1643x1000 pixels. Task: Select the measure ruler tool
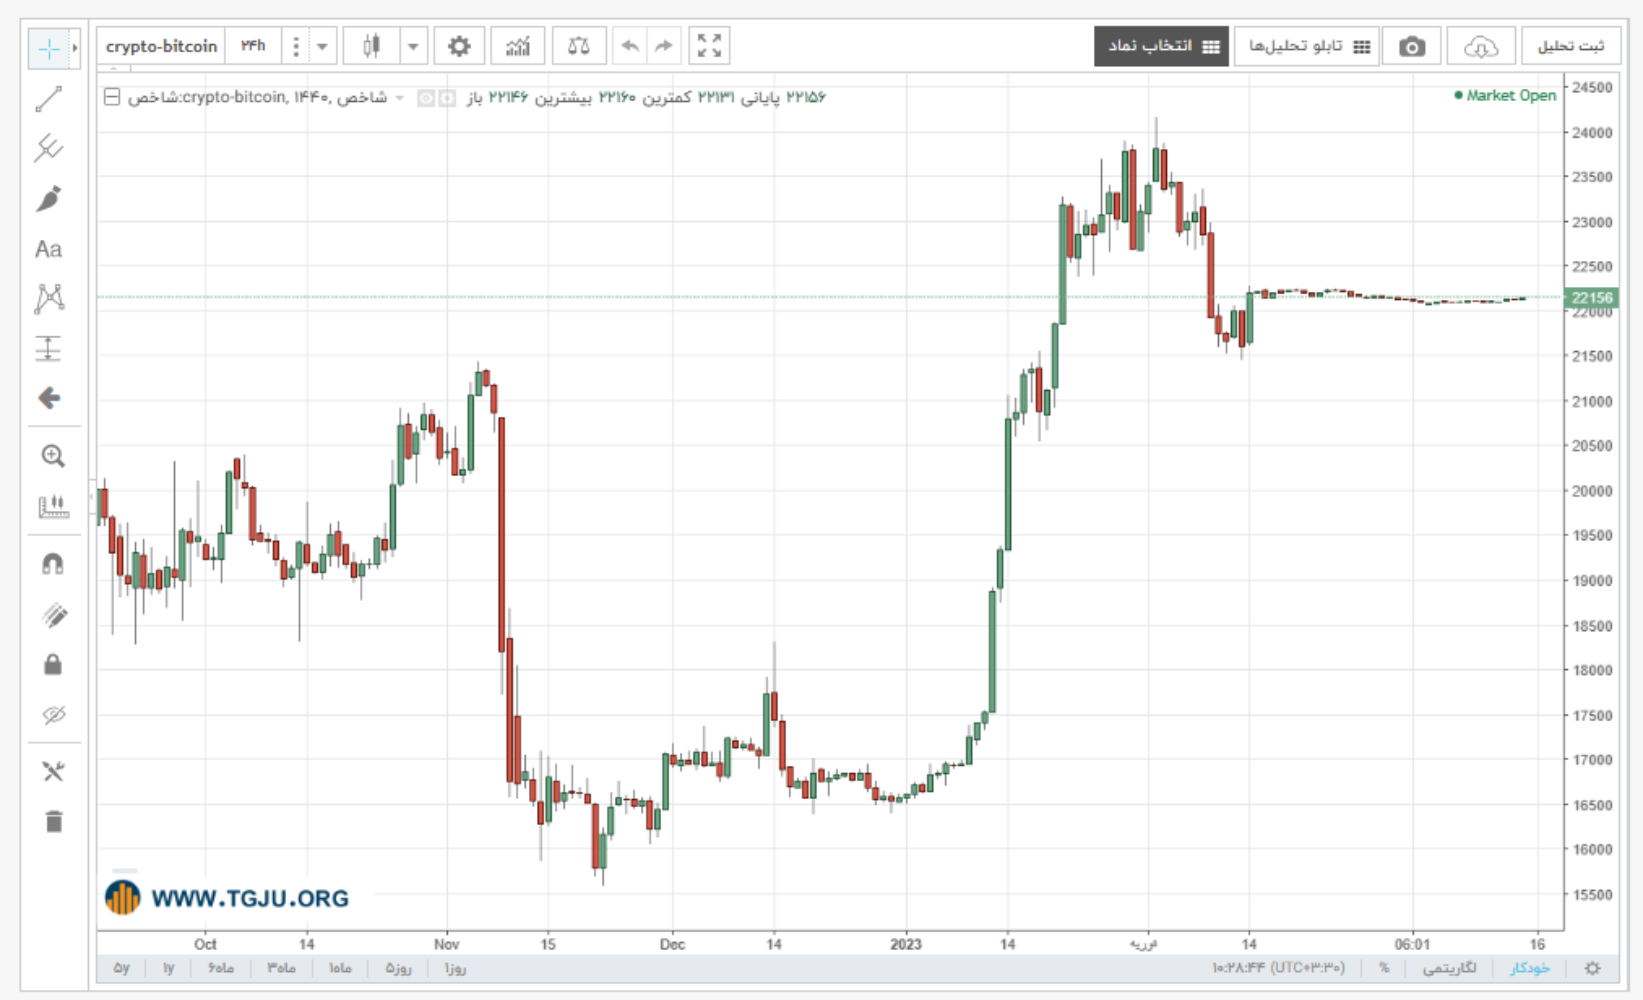pos(53,506)
